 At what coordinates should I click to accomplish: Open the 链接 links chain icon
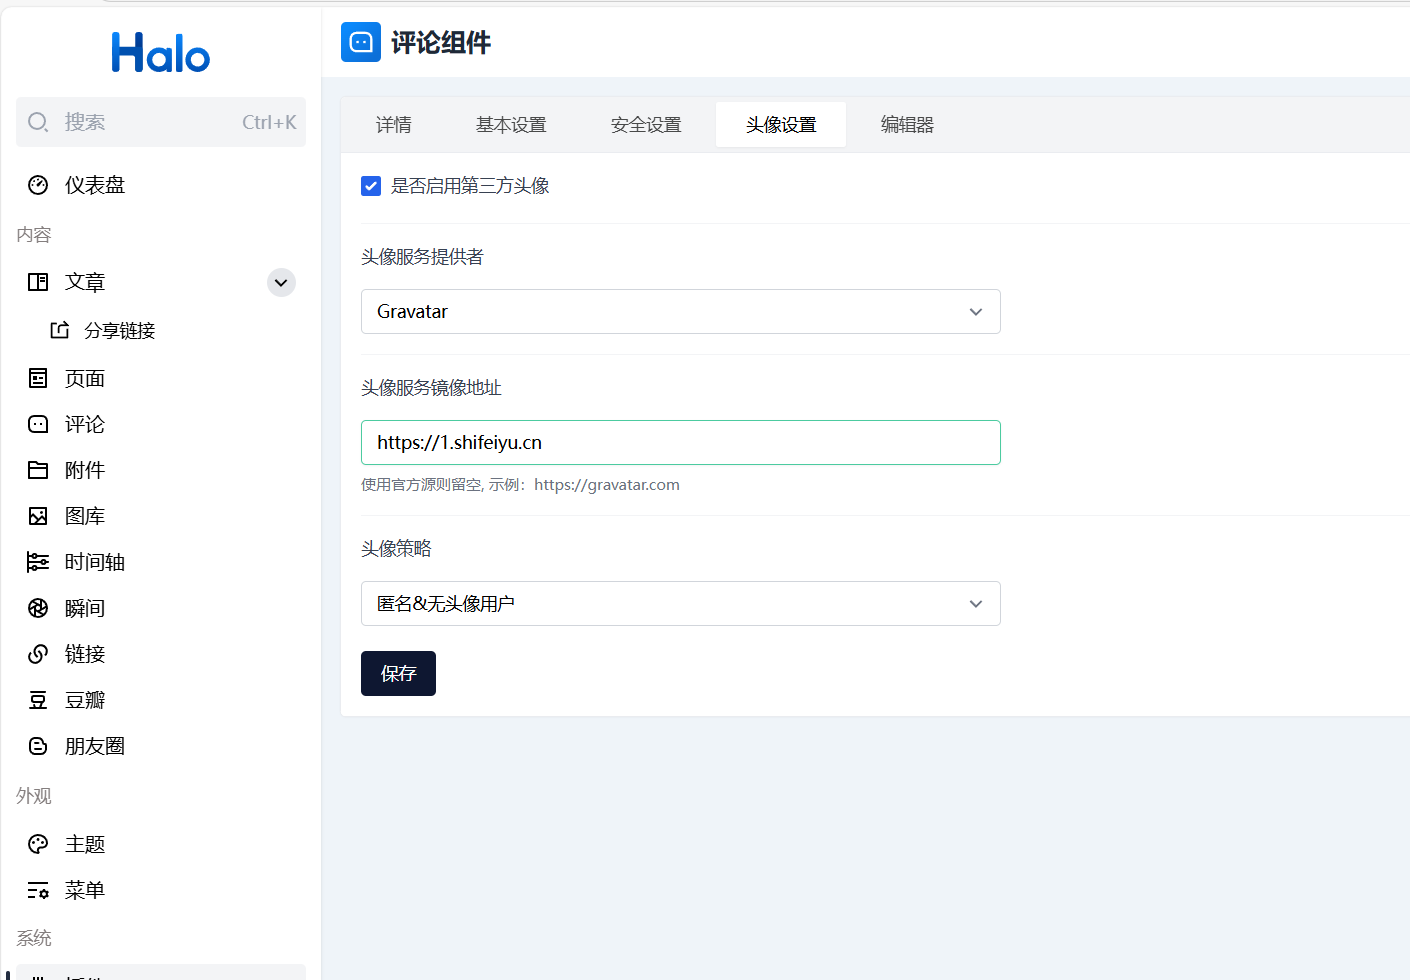pos(38,654)
